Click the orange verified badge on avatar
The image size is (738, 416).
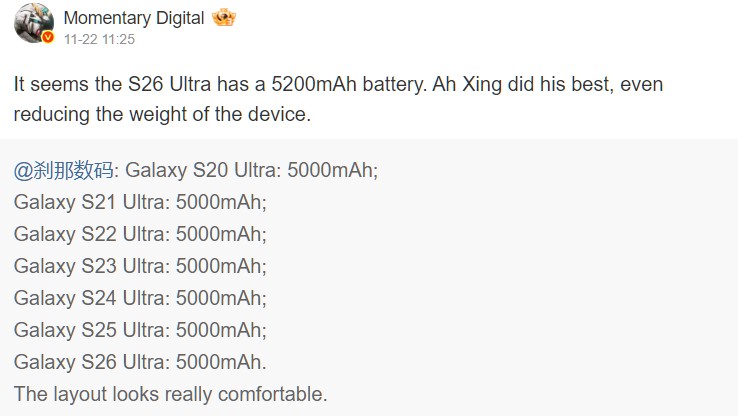[47, 38]
